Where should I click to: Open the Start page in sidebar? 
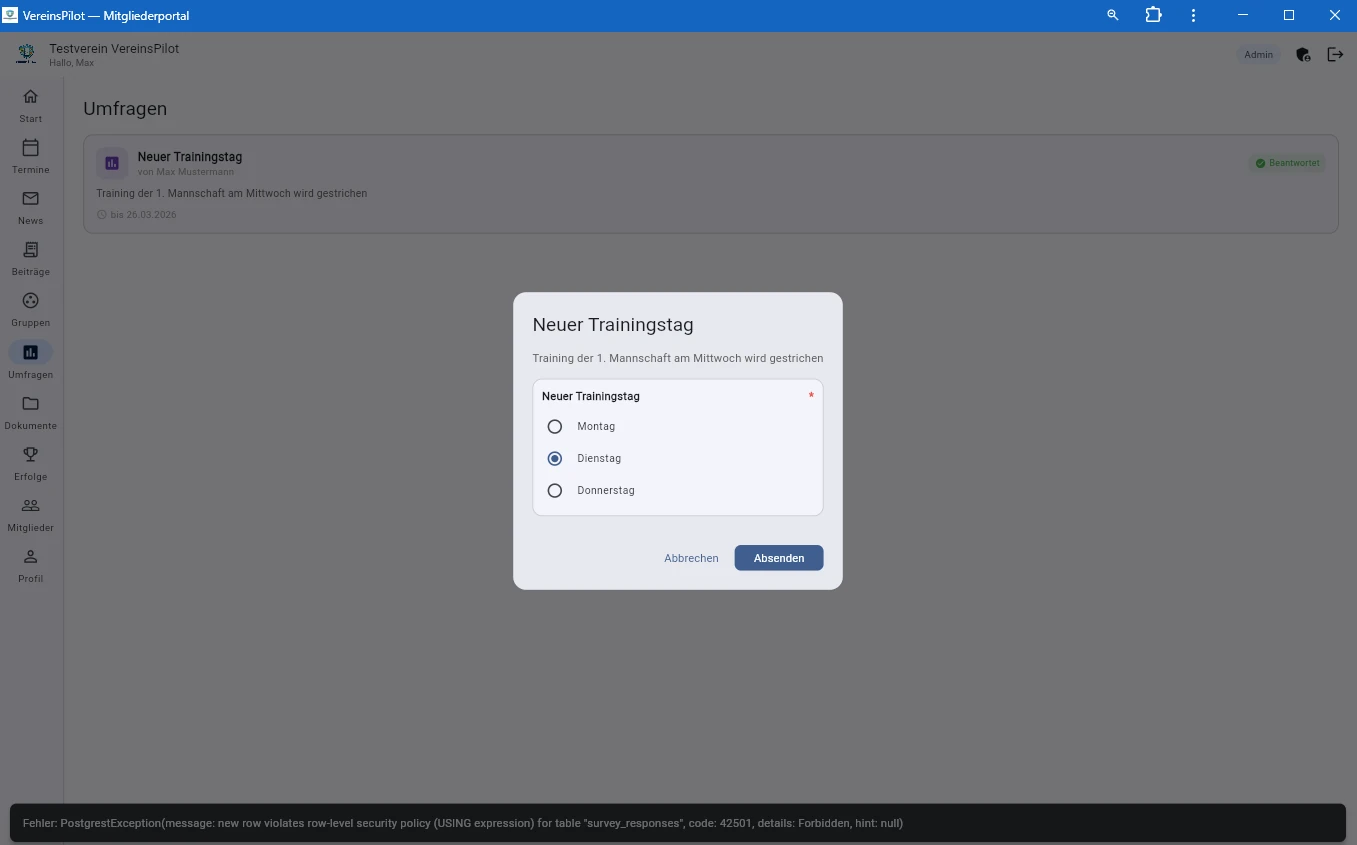pyautogui.click(x=30, y=104)
